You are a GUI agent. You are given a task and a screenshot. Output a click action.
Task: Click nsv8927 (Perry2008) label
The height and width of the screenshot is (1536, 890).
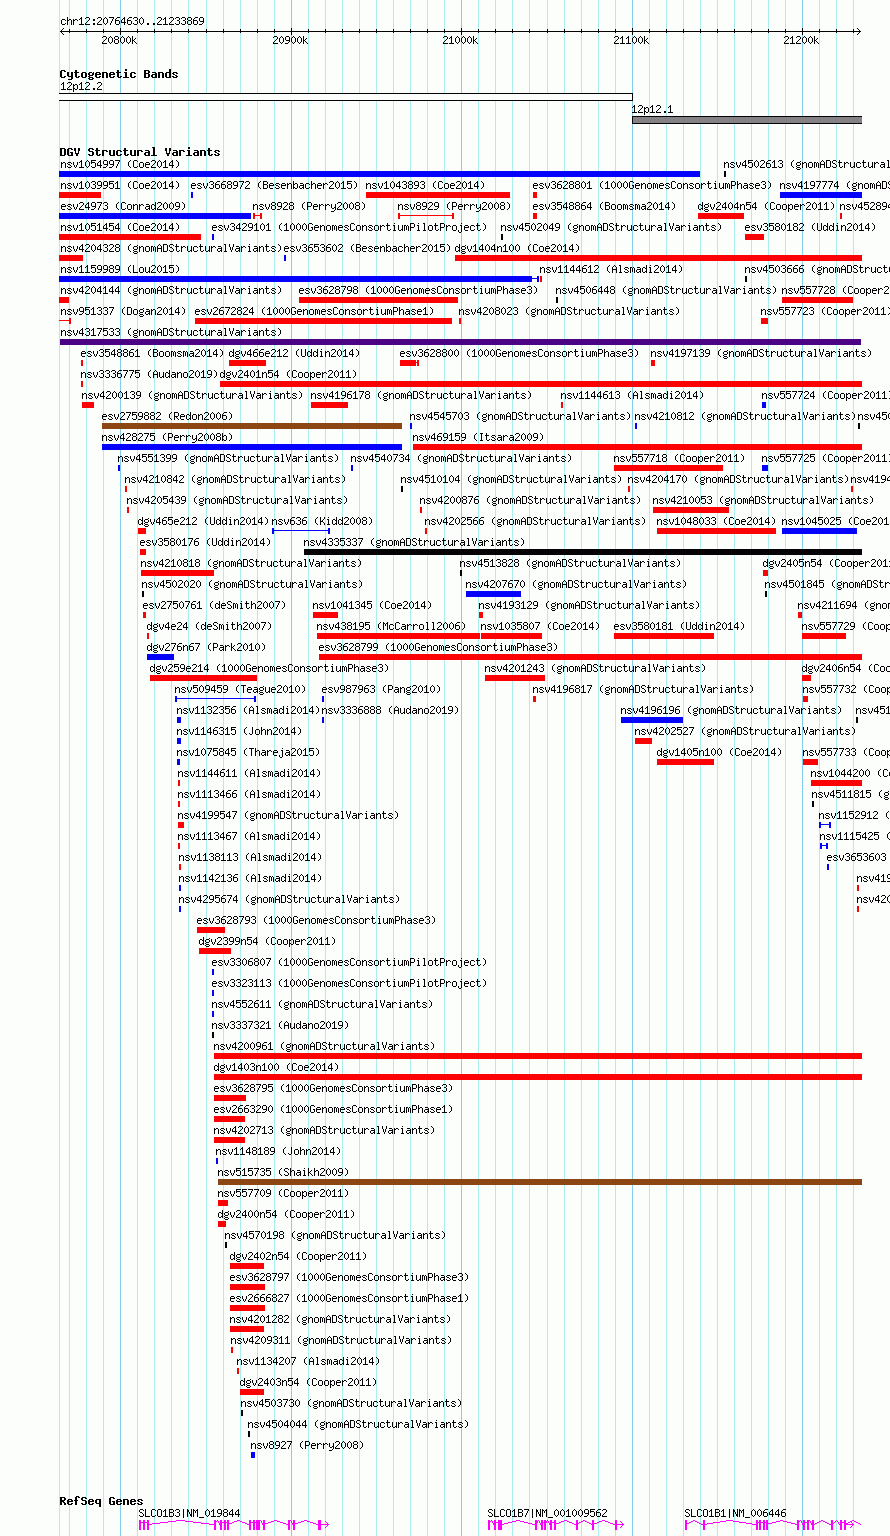[307, 1445]
